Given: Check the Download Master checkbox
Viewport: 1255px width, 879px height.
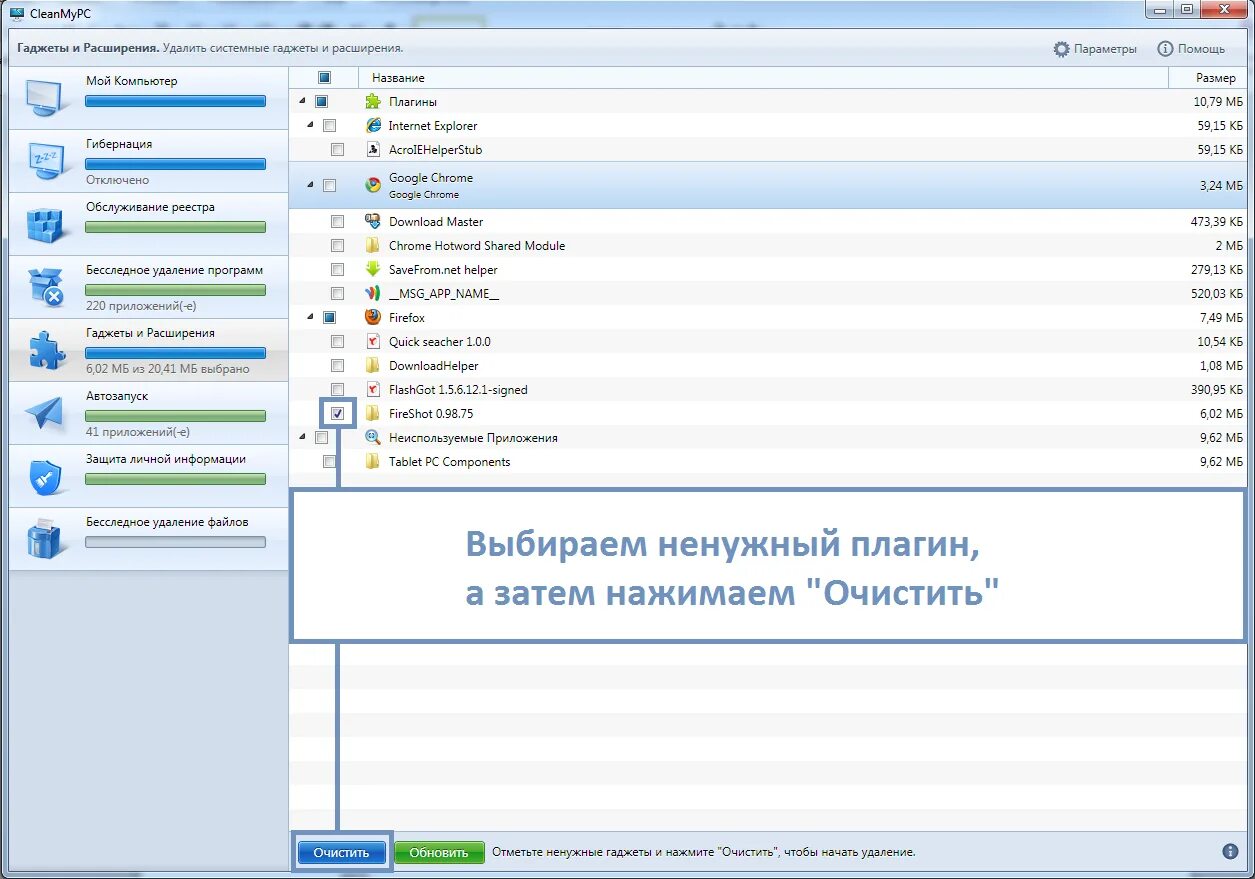Looking at the screenshot, I should coord(337,221).
